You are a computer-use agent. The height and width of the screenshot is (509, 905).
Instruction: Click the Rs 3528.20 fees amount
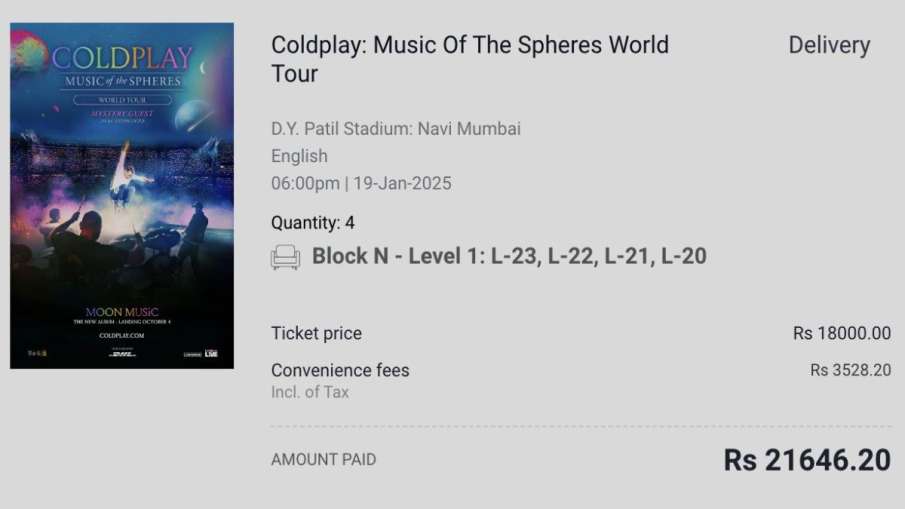point(850,370)
